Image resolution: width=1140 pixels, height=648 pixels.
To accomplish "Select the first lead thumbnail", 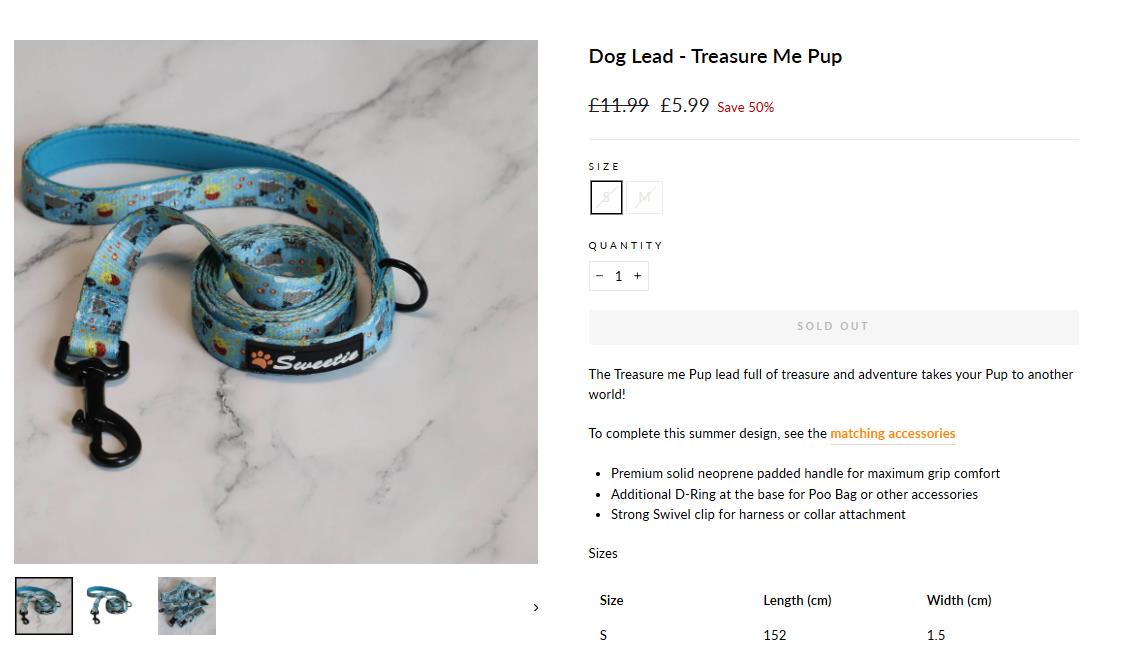I will click(43, 606).
